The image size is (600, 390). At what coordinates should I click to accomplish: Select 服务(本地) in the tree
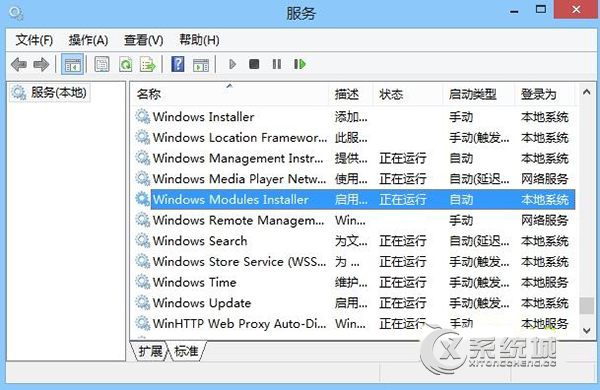50,92
